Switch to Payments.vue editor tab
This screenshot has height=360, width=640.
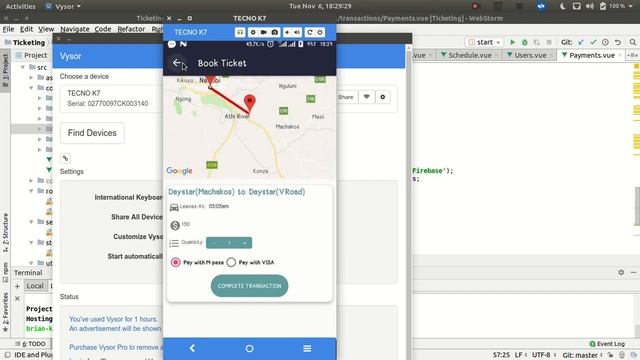[591, 55]
